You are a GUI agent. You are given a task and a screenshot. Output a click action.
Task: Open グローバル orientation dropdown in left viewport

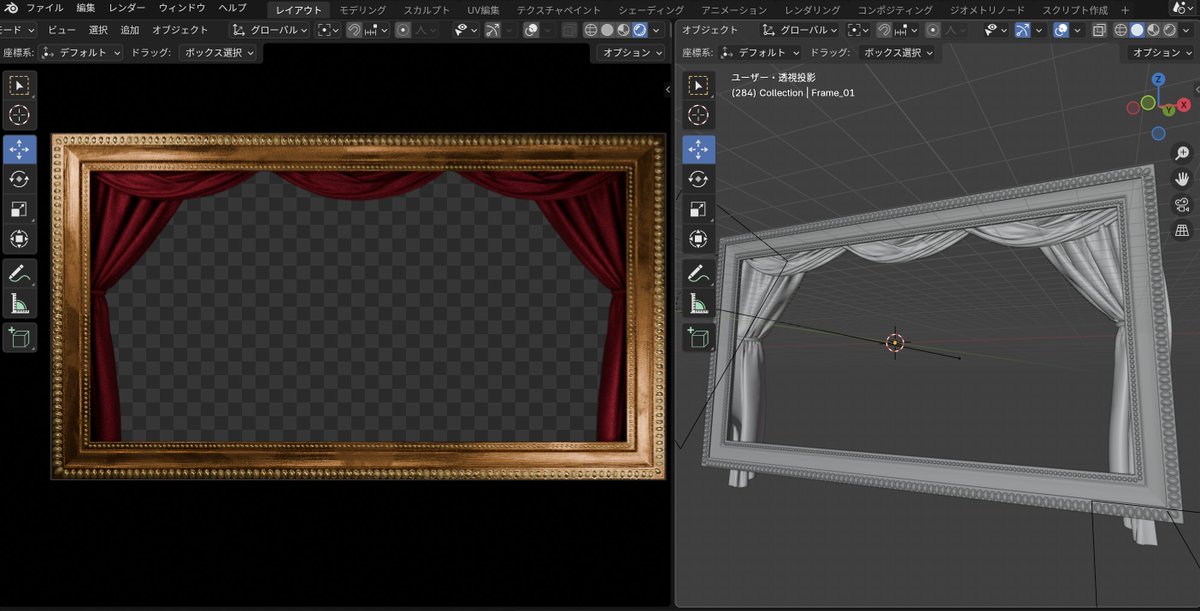pos(270,30)
